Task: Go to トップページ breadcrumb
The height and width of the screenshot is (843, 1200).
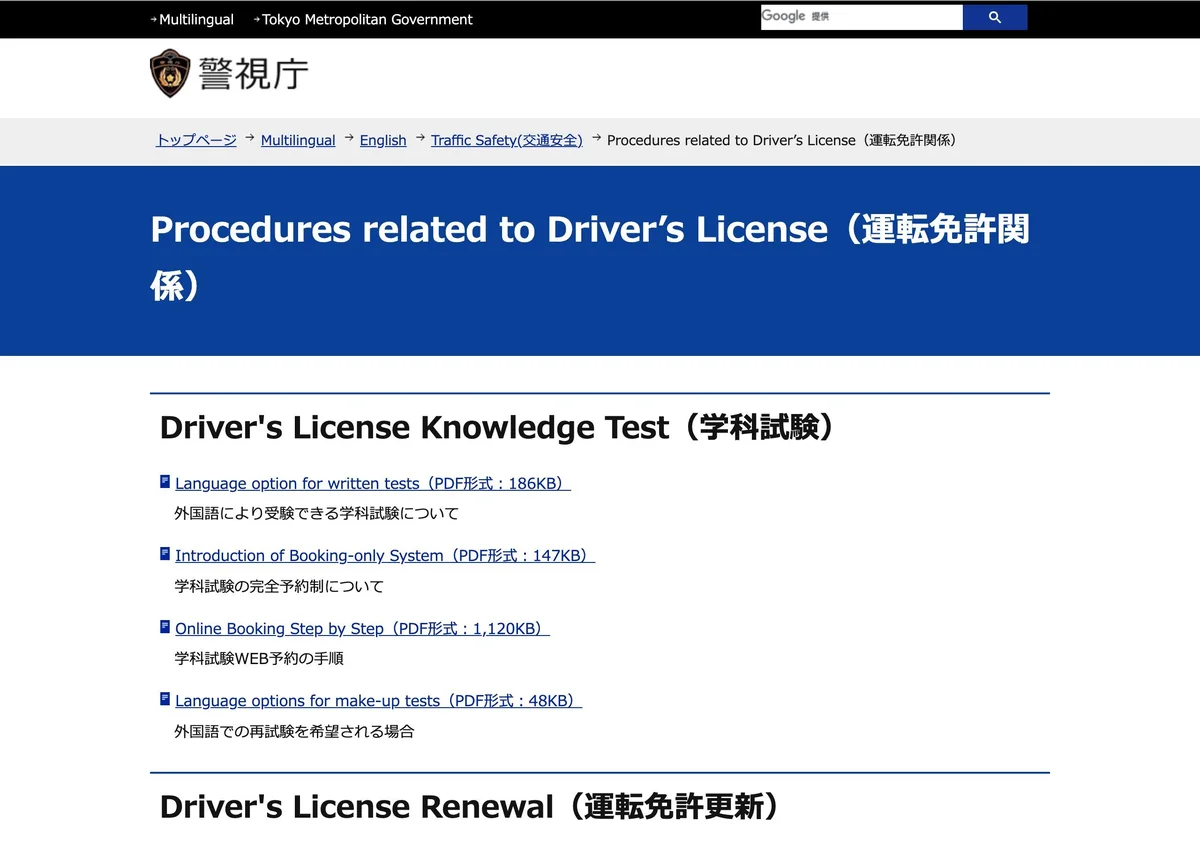Action: (x=196, y=140)
